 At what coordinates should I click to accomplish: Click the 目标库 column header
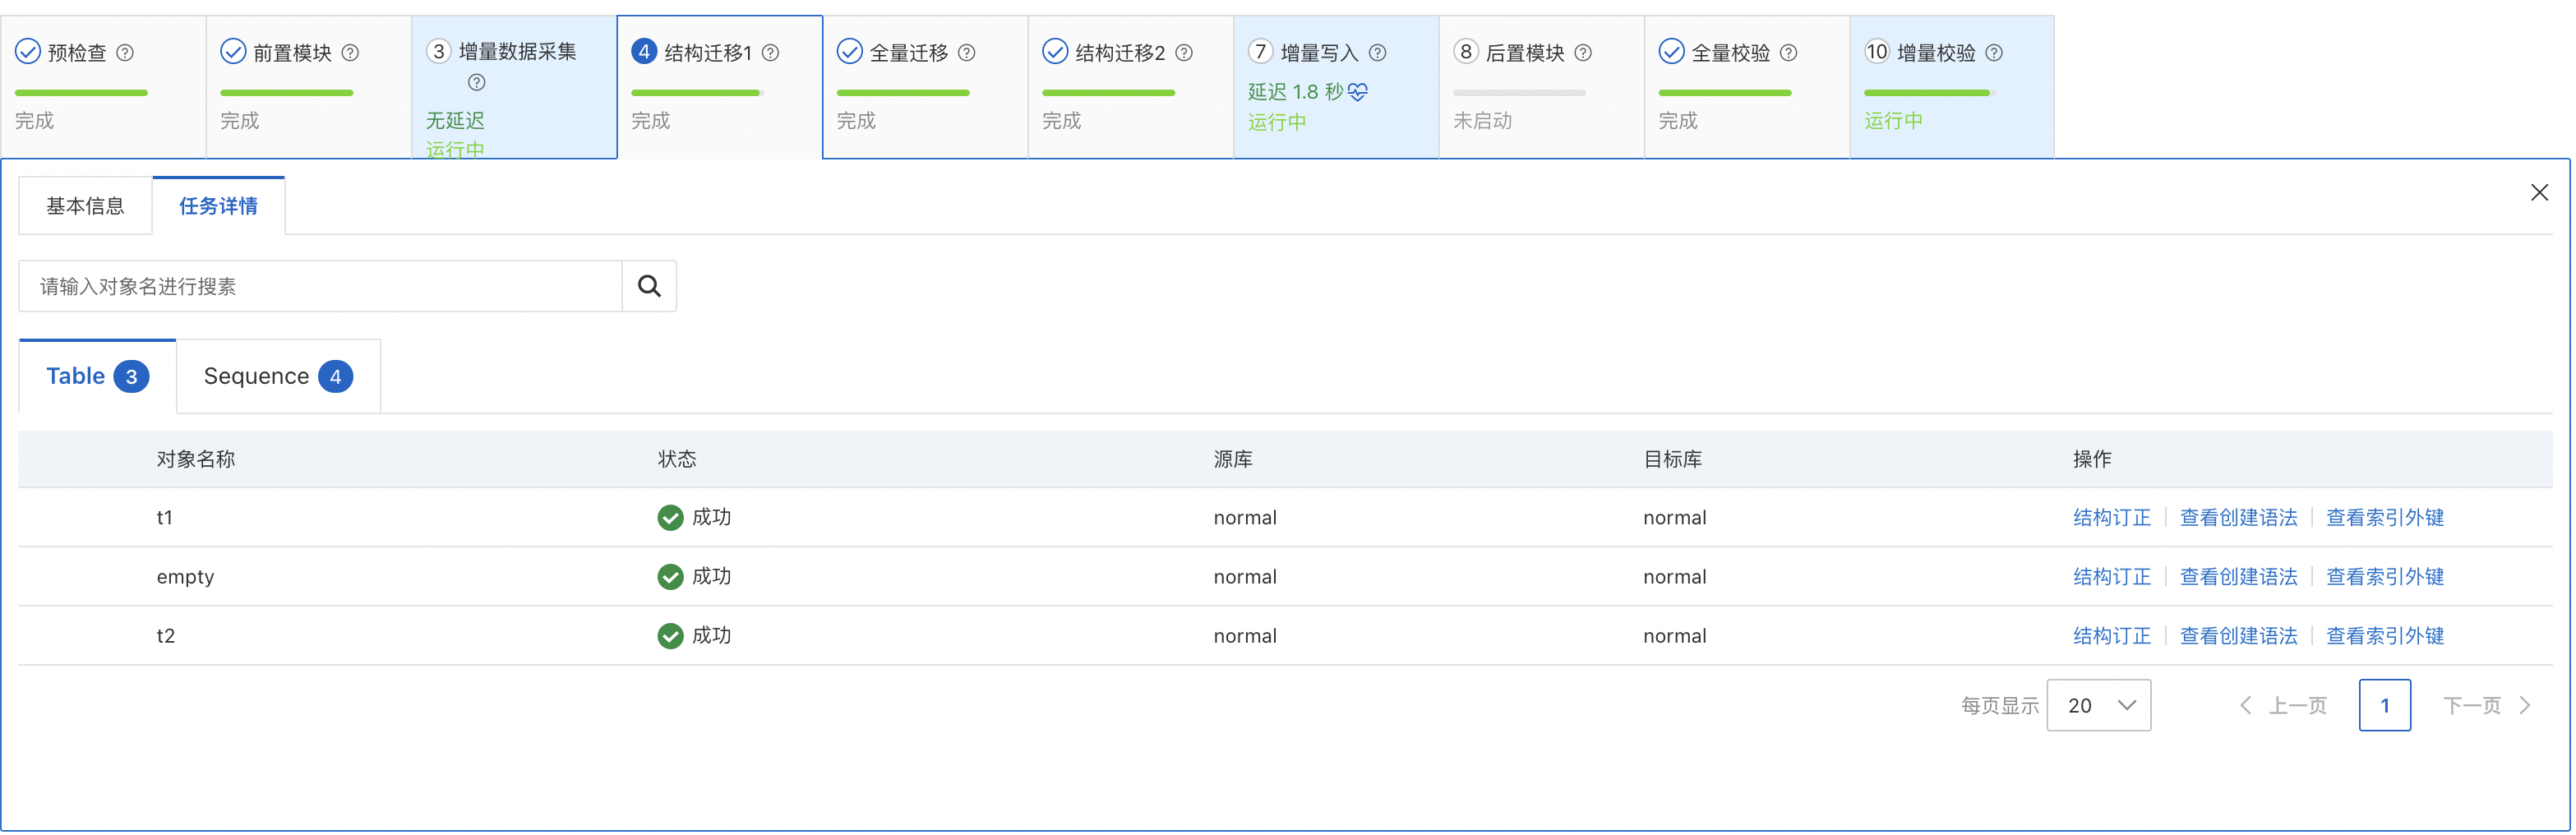point(1672,460)
